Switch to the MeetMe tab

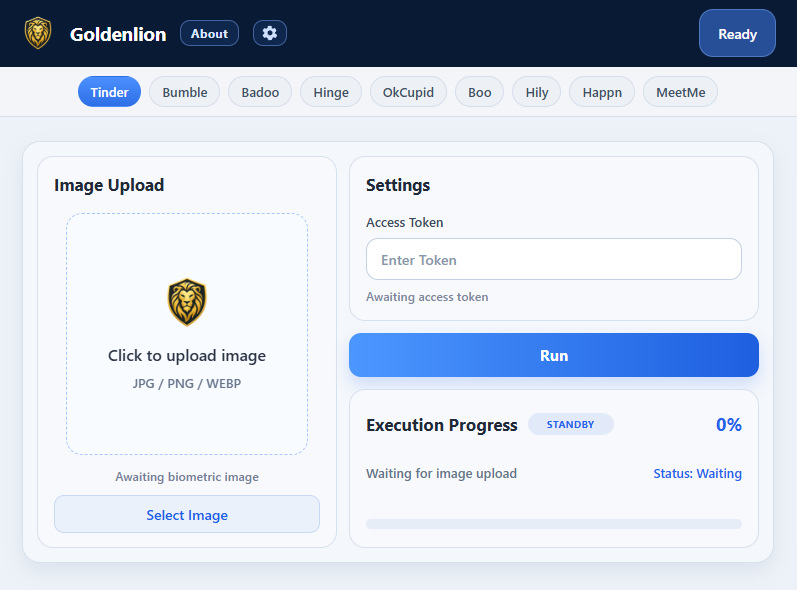pyautogui.click(x=681, y=92)
